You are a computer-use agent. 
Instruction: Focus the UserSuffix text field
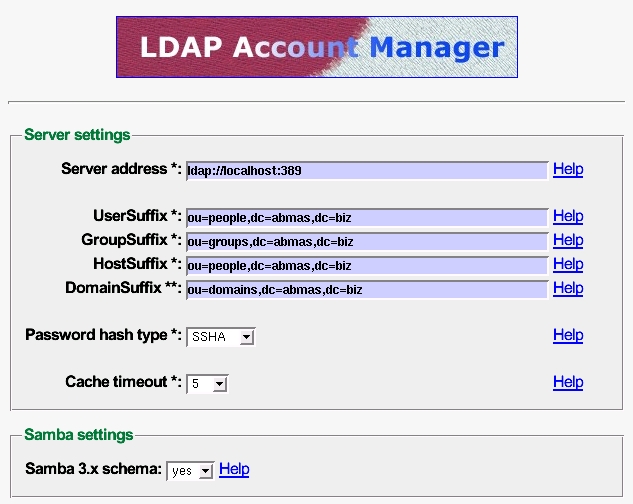(366, 217)
